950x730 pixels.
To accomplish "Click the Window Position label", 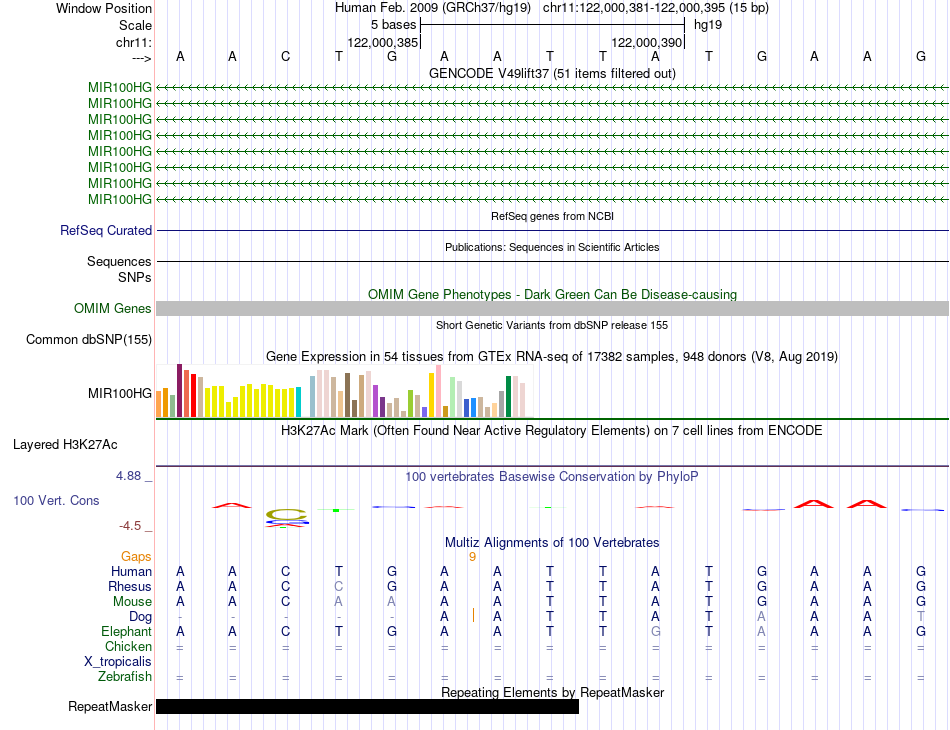I will 104,8.
